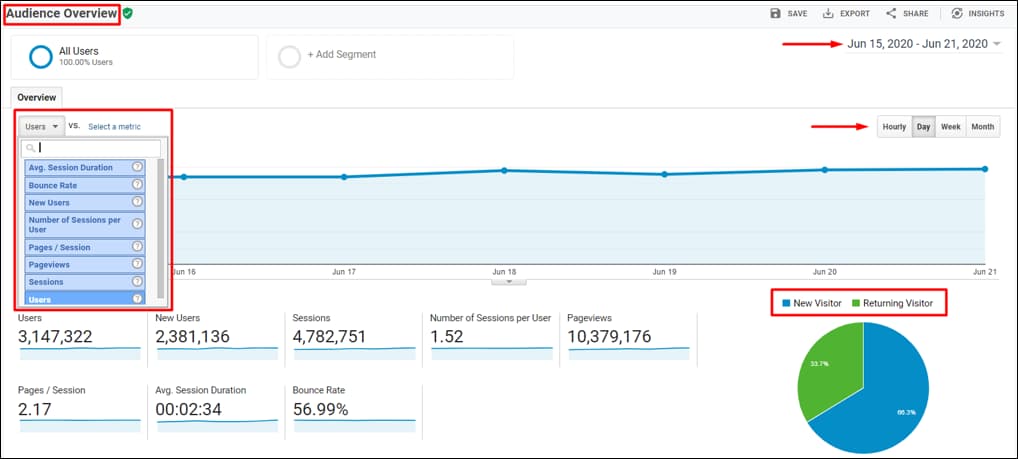1018x459 pixels.
Task: Click the Jun 17 data point on chart
Action: [x=343, y=177]
